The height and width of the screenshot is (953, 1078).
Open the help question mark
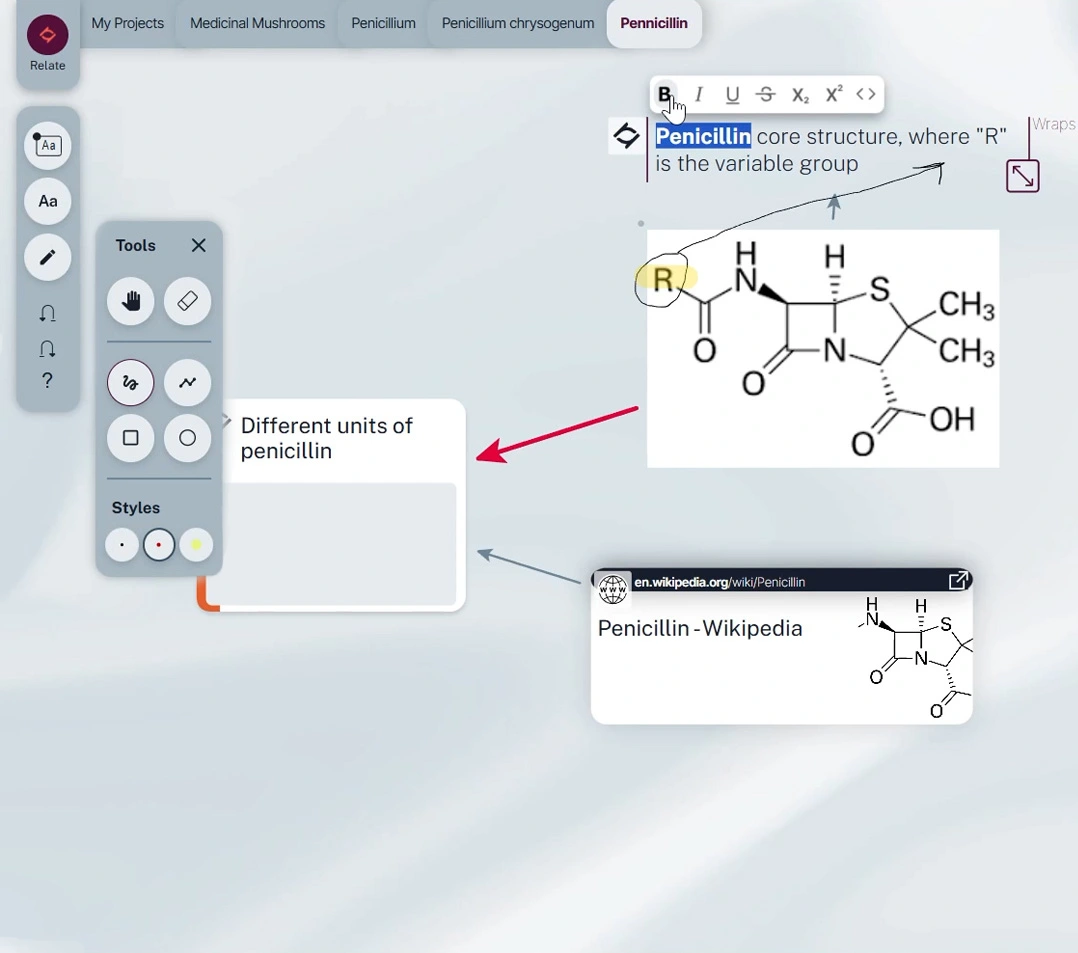click(47, 381)
